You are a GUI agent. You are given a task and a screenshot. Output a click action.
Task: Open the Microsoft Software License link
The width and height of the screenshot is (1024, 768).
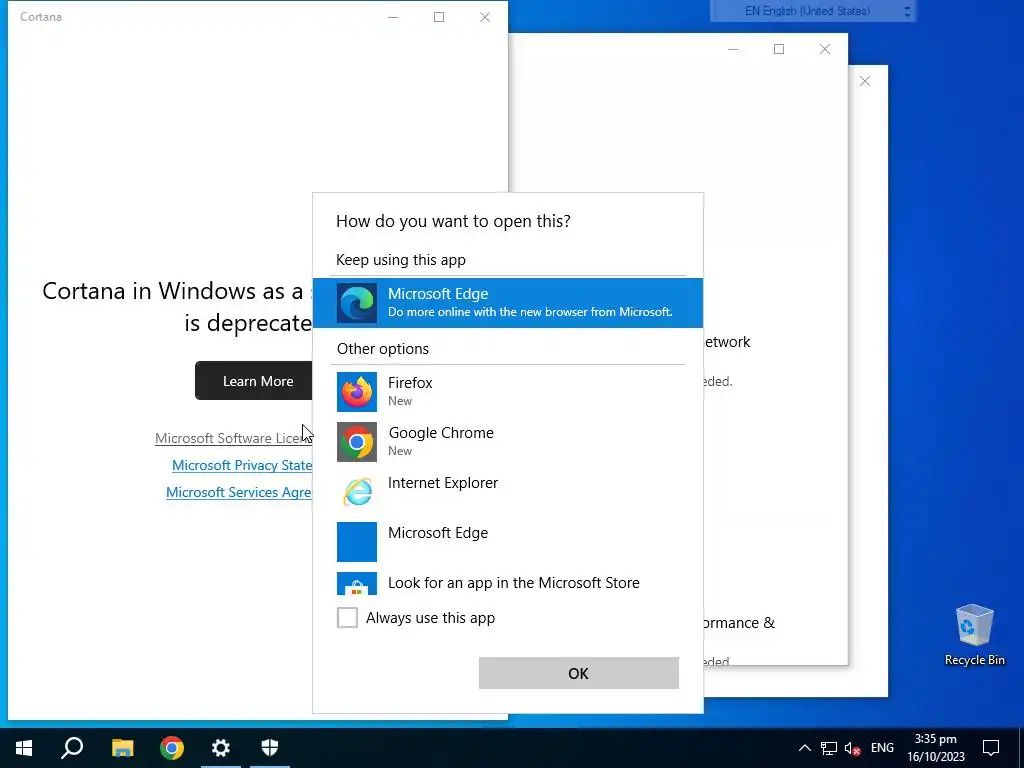pos(233,438)
